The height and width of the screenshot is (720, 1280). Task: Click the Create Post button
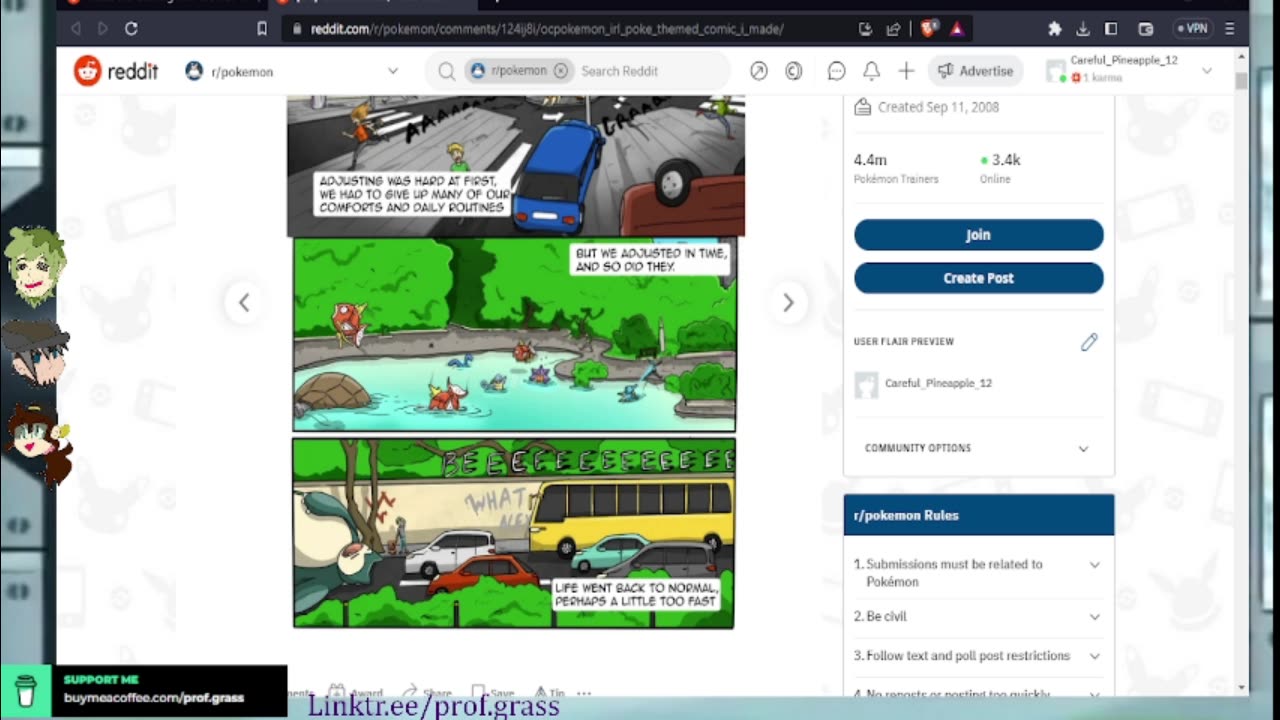(978, 278)
